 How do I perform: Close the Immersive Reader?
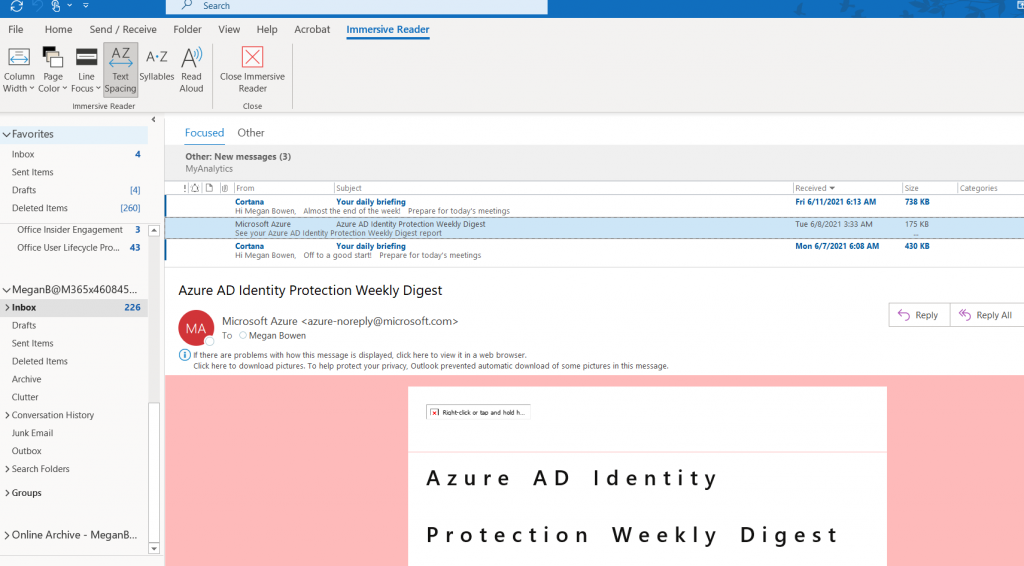(252, 69)
